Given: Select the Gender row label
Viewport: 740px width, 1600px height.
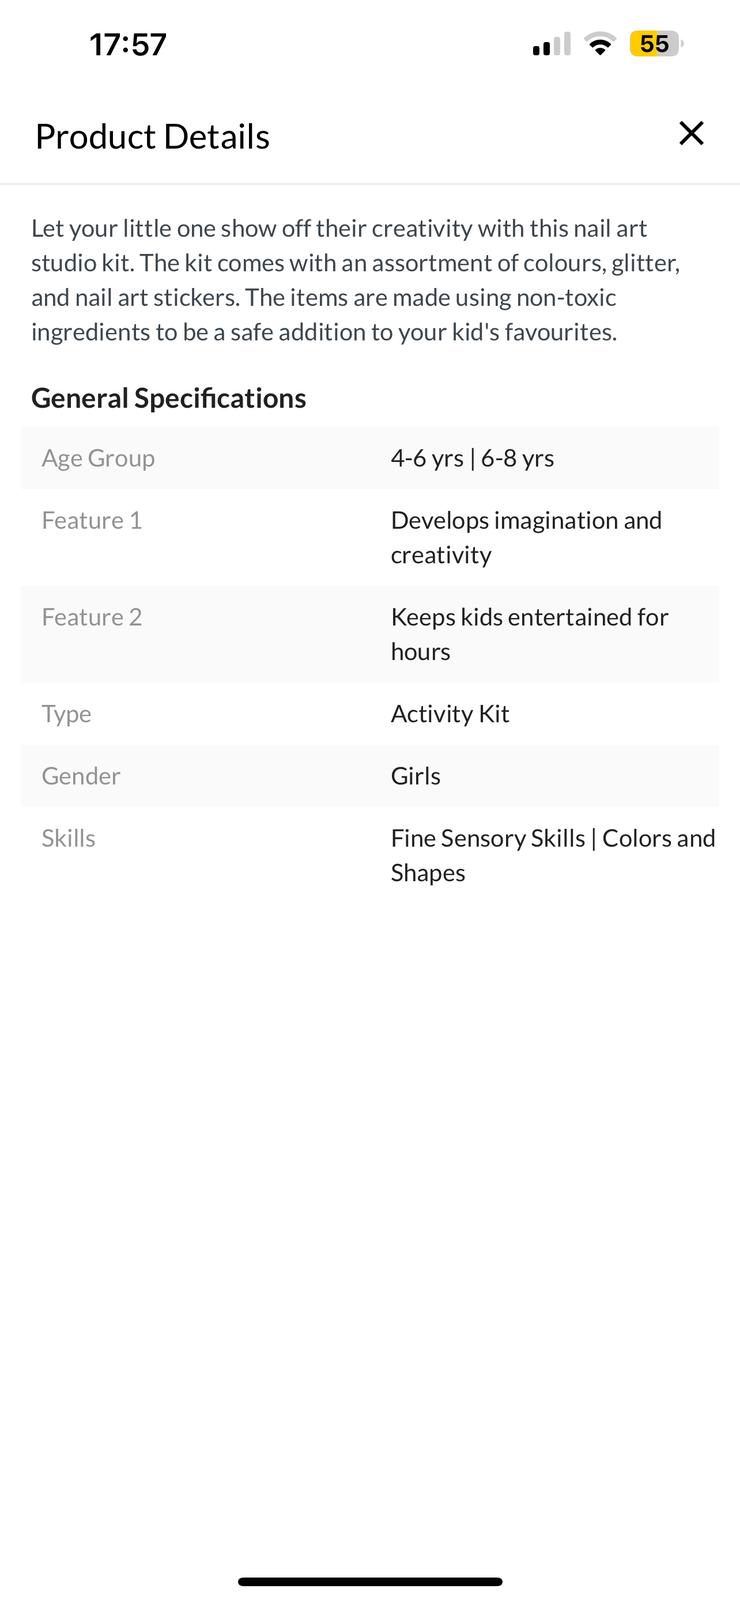Looking at the screenshot, I should point(81,776).
